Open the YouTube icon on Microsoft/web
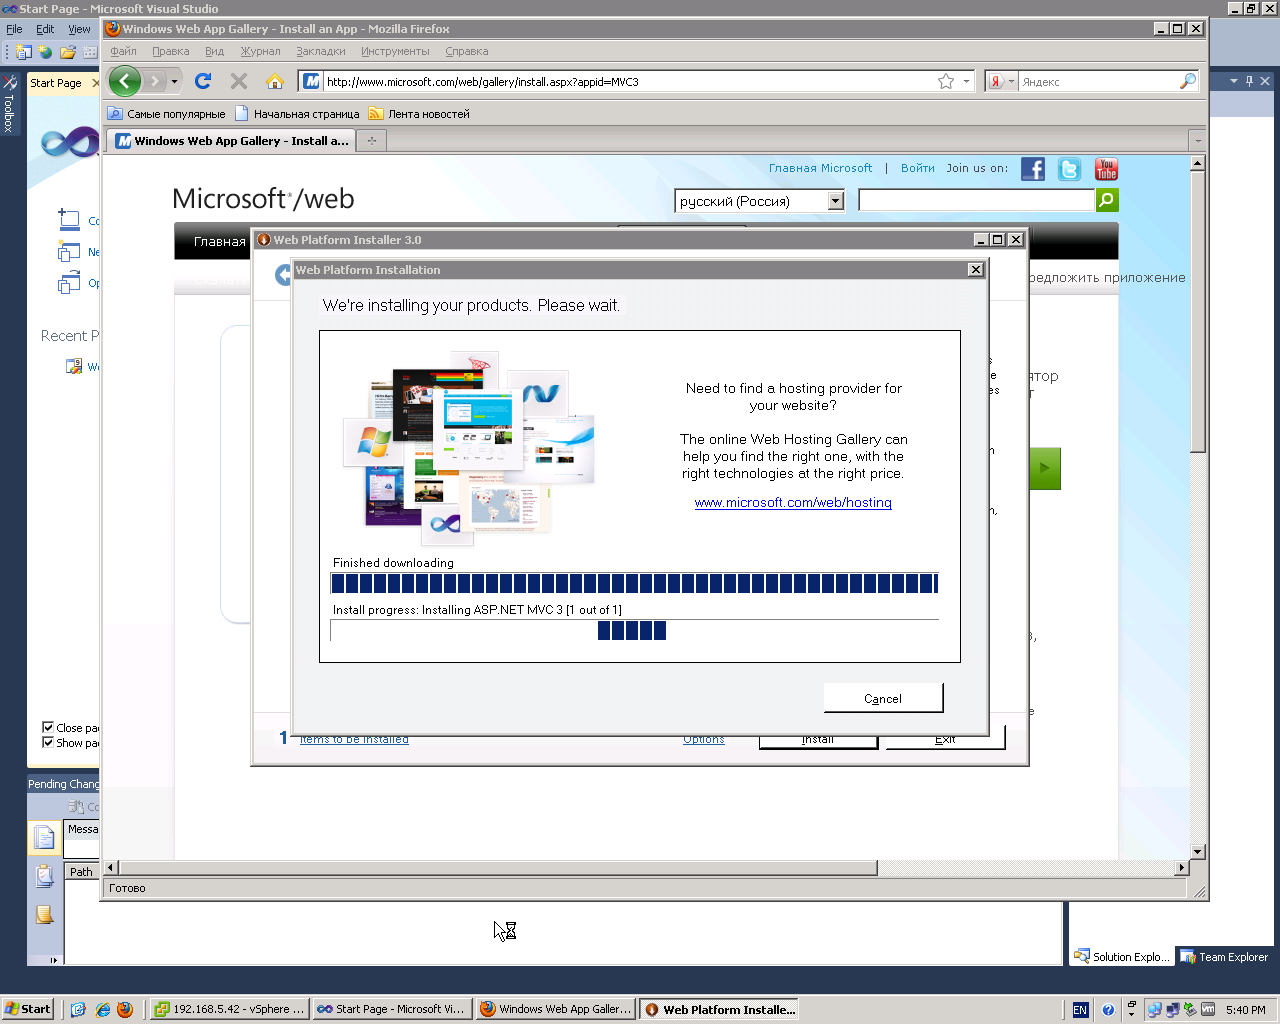This screenshot has height=1024, width=1280. tap(1106, 169)
